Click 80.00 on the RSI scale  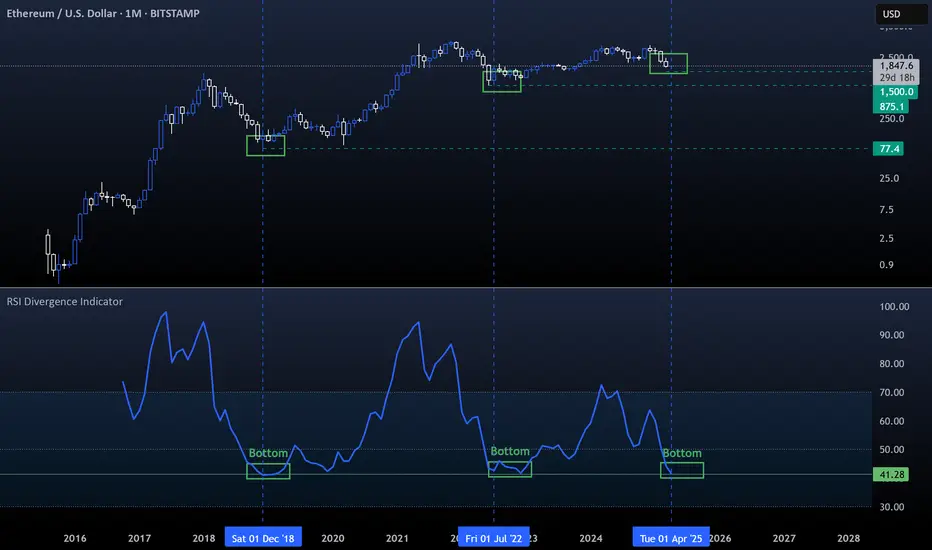[892, 364]
